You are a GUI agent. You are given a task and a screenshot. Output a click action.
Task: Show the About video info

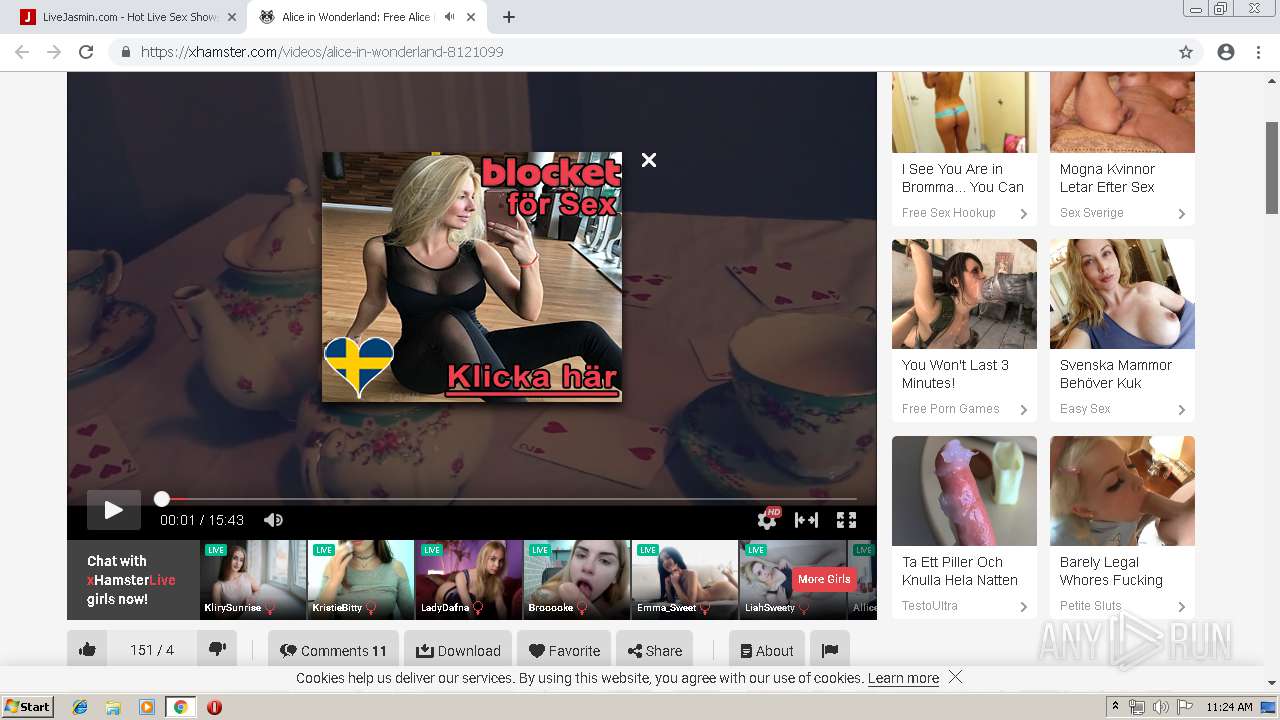(767, 650)
